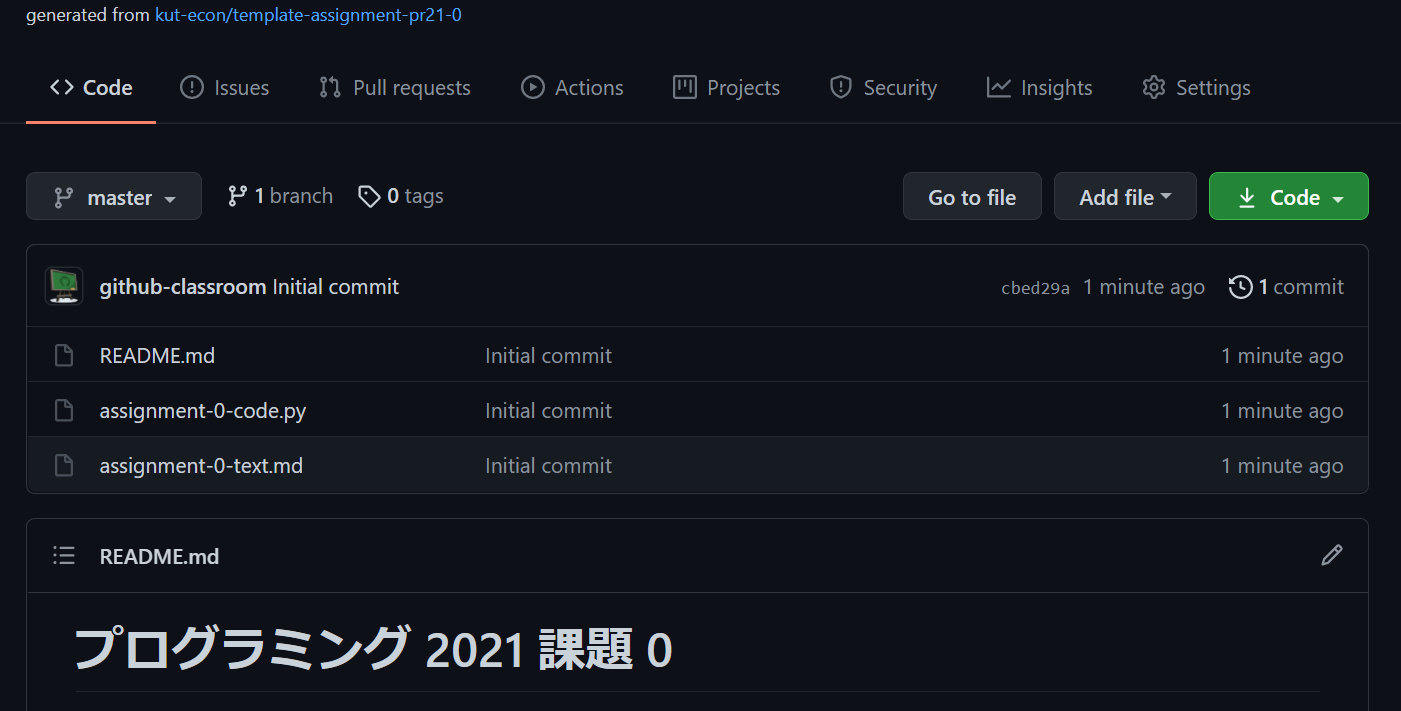Open the Issues tab
1401x711 pixels.
pos(241,87)
